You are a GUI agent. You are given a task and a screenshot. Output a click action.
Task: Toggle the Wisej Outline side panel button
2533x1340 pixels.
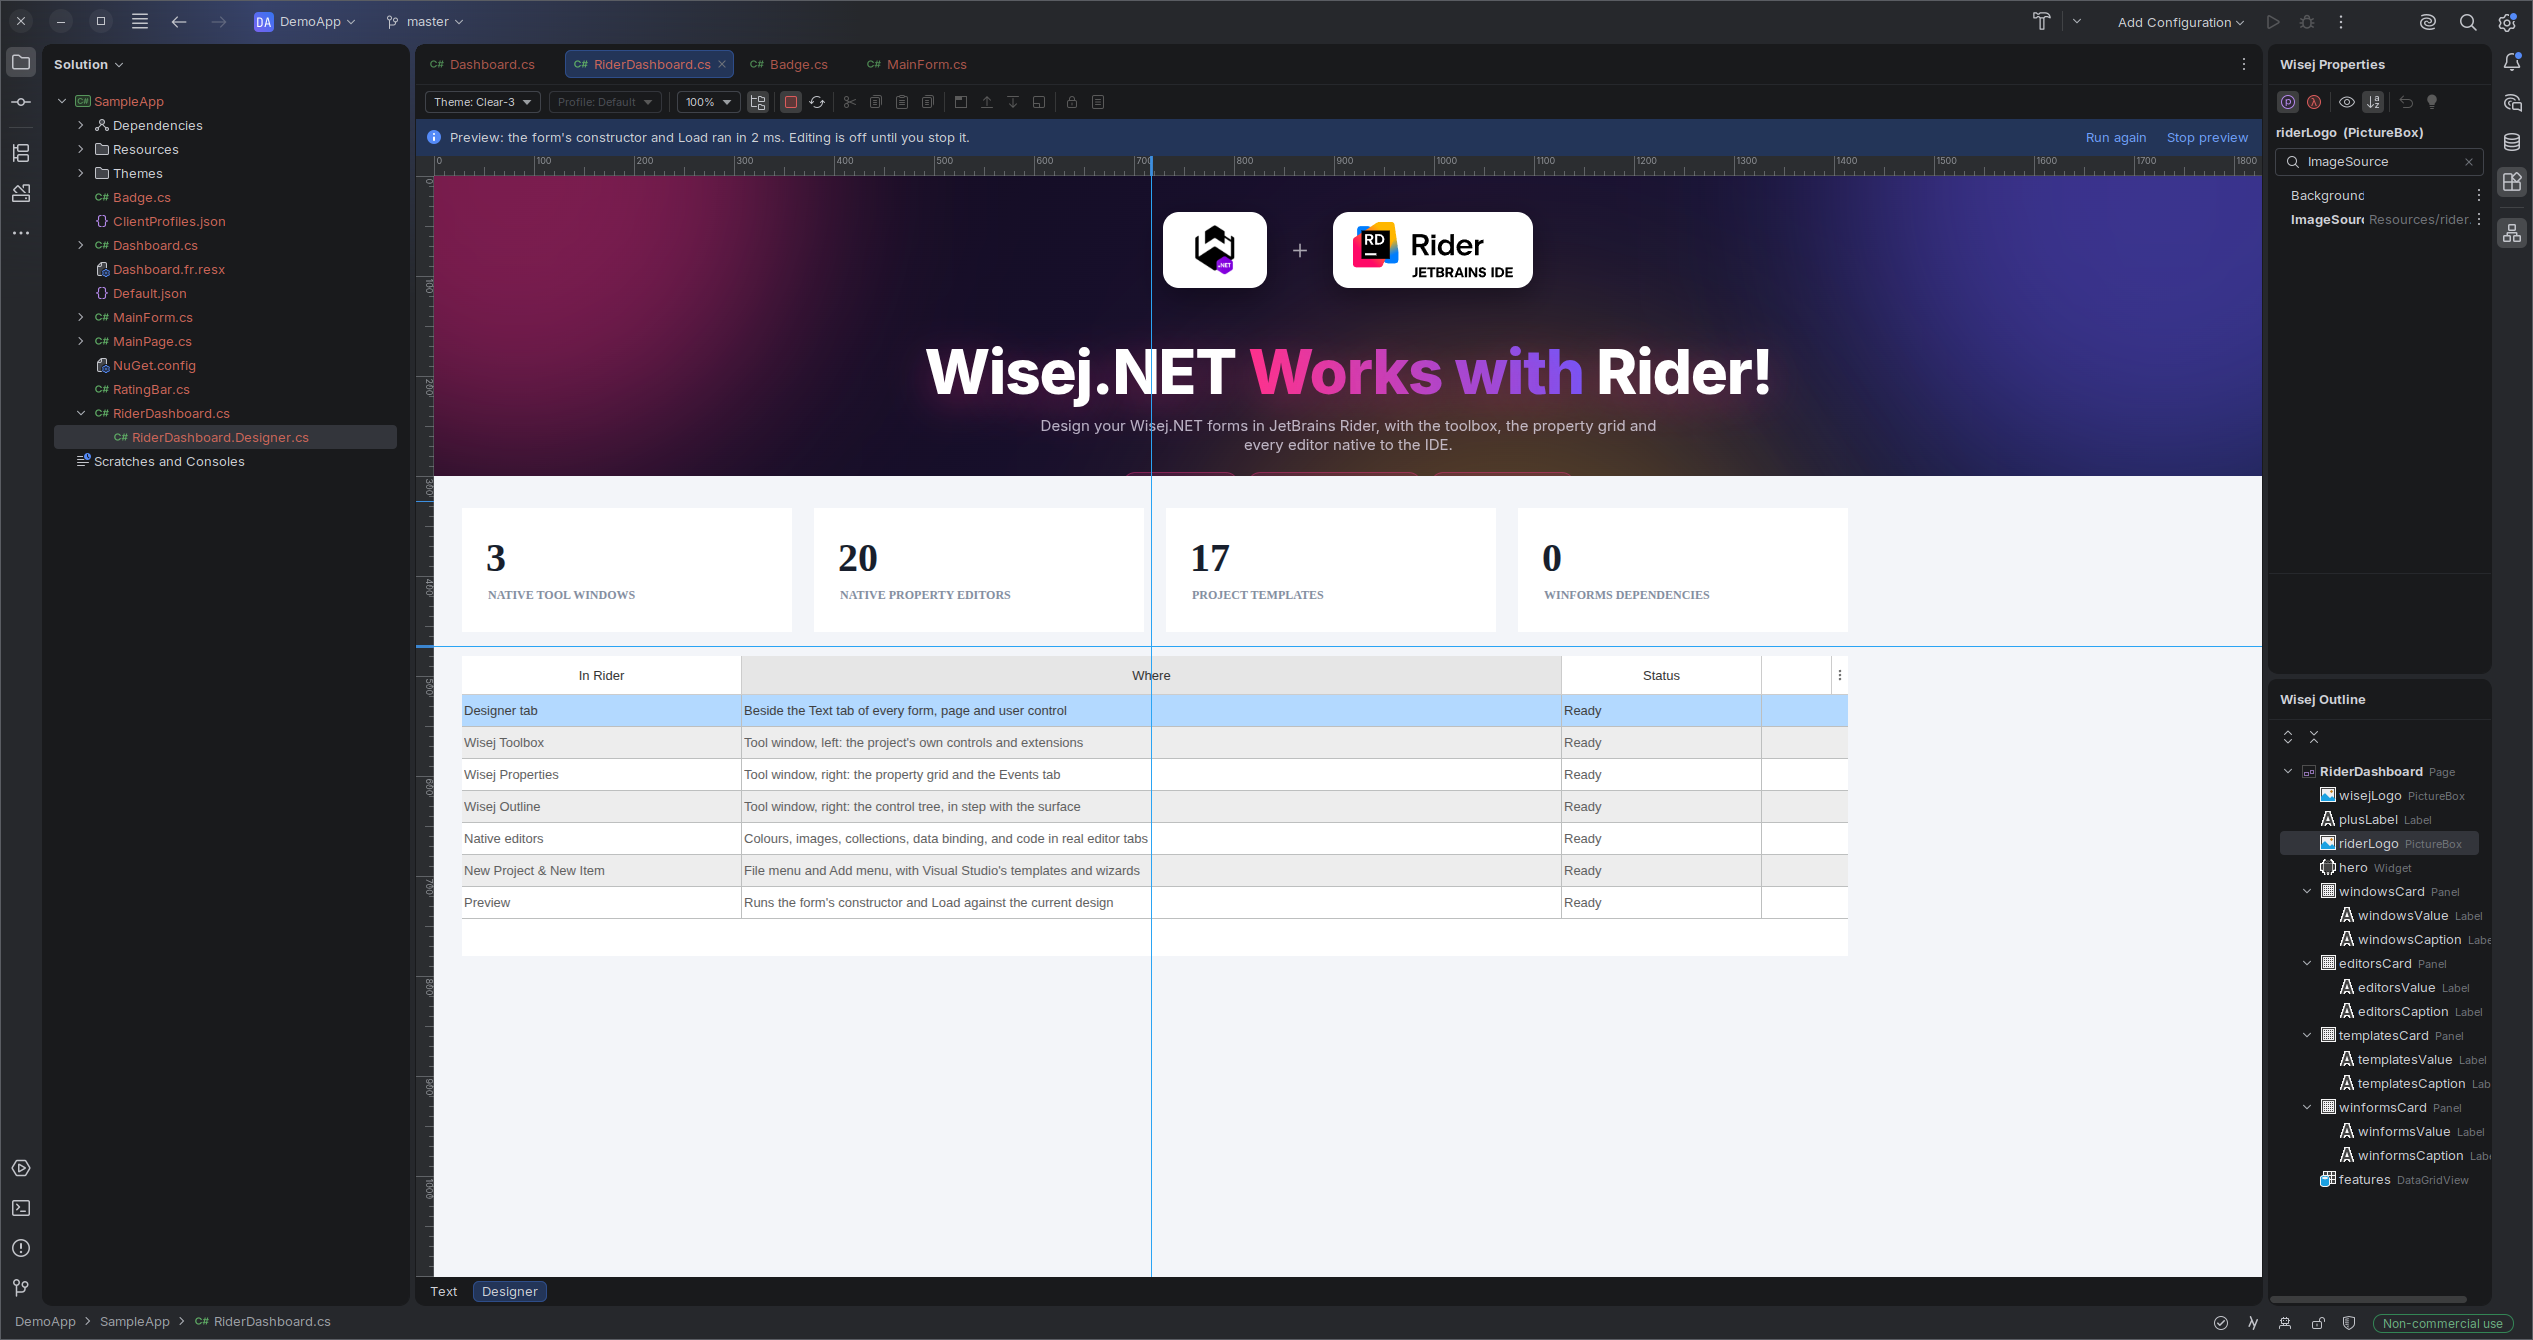(x=2512, y=234)
